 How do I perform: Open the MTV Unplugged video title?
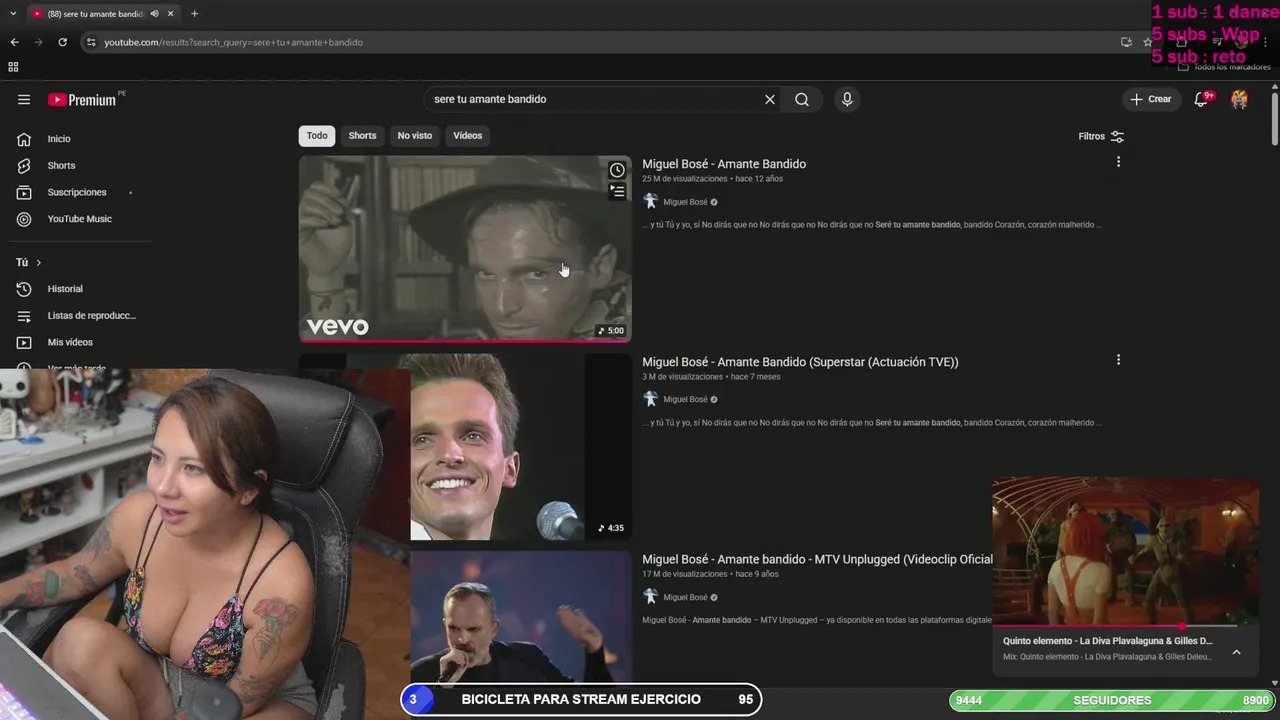point(817,559)
